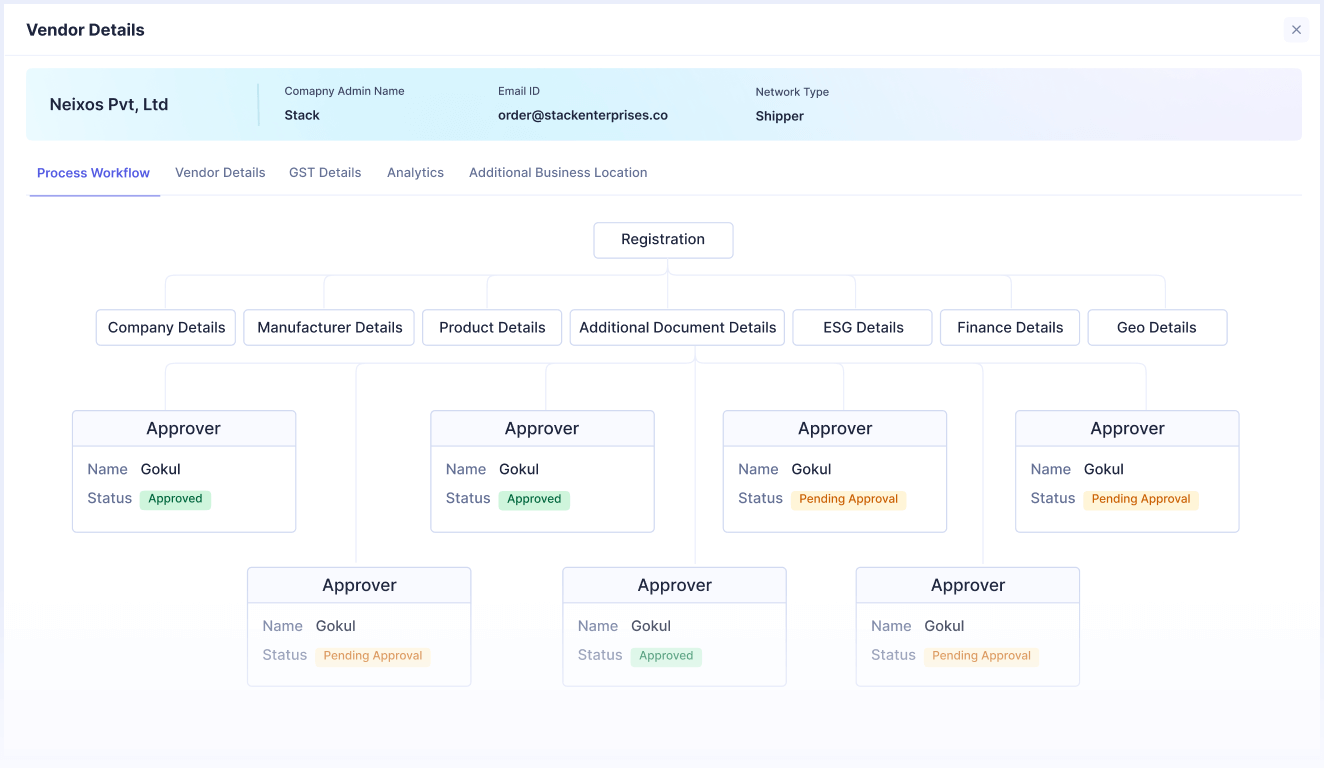Select the Additional Document Details step
Viewport: 1324px width, 768px height.
point(677,327)
